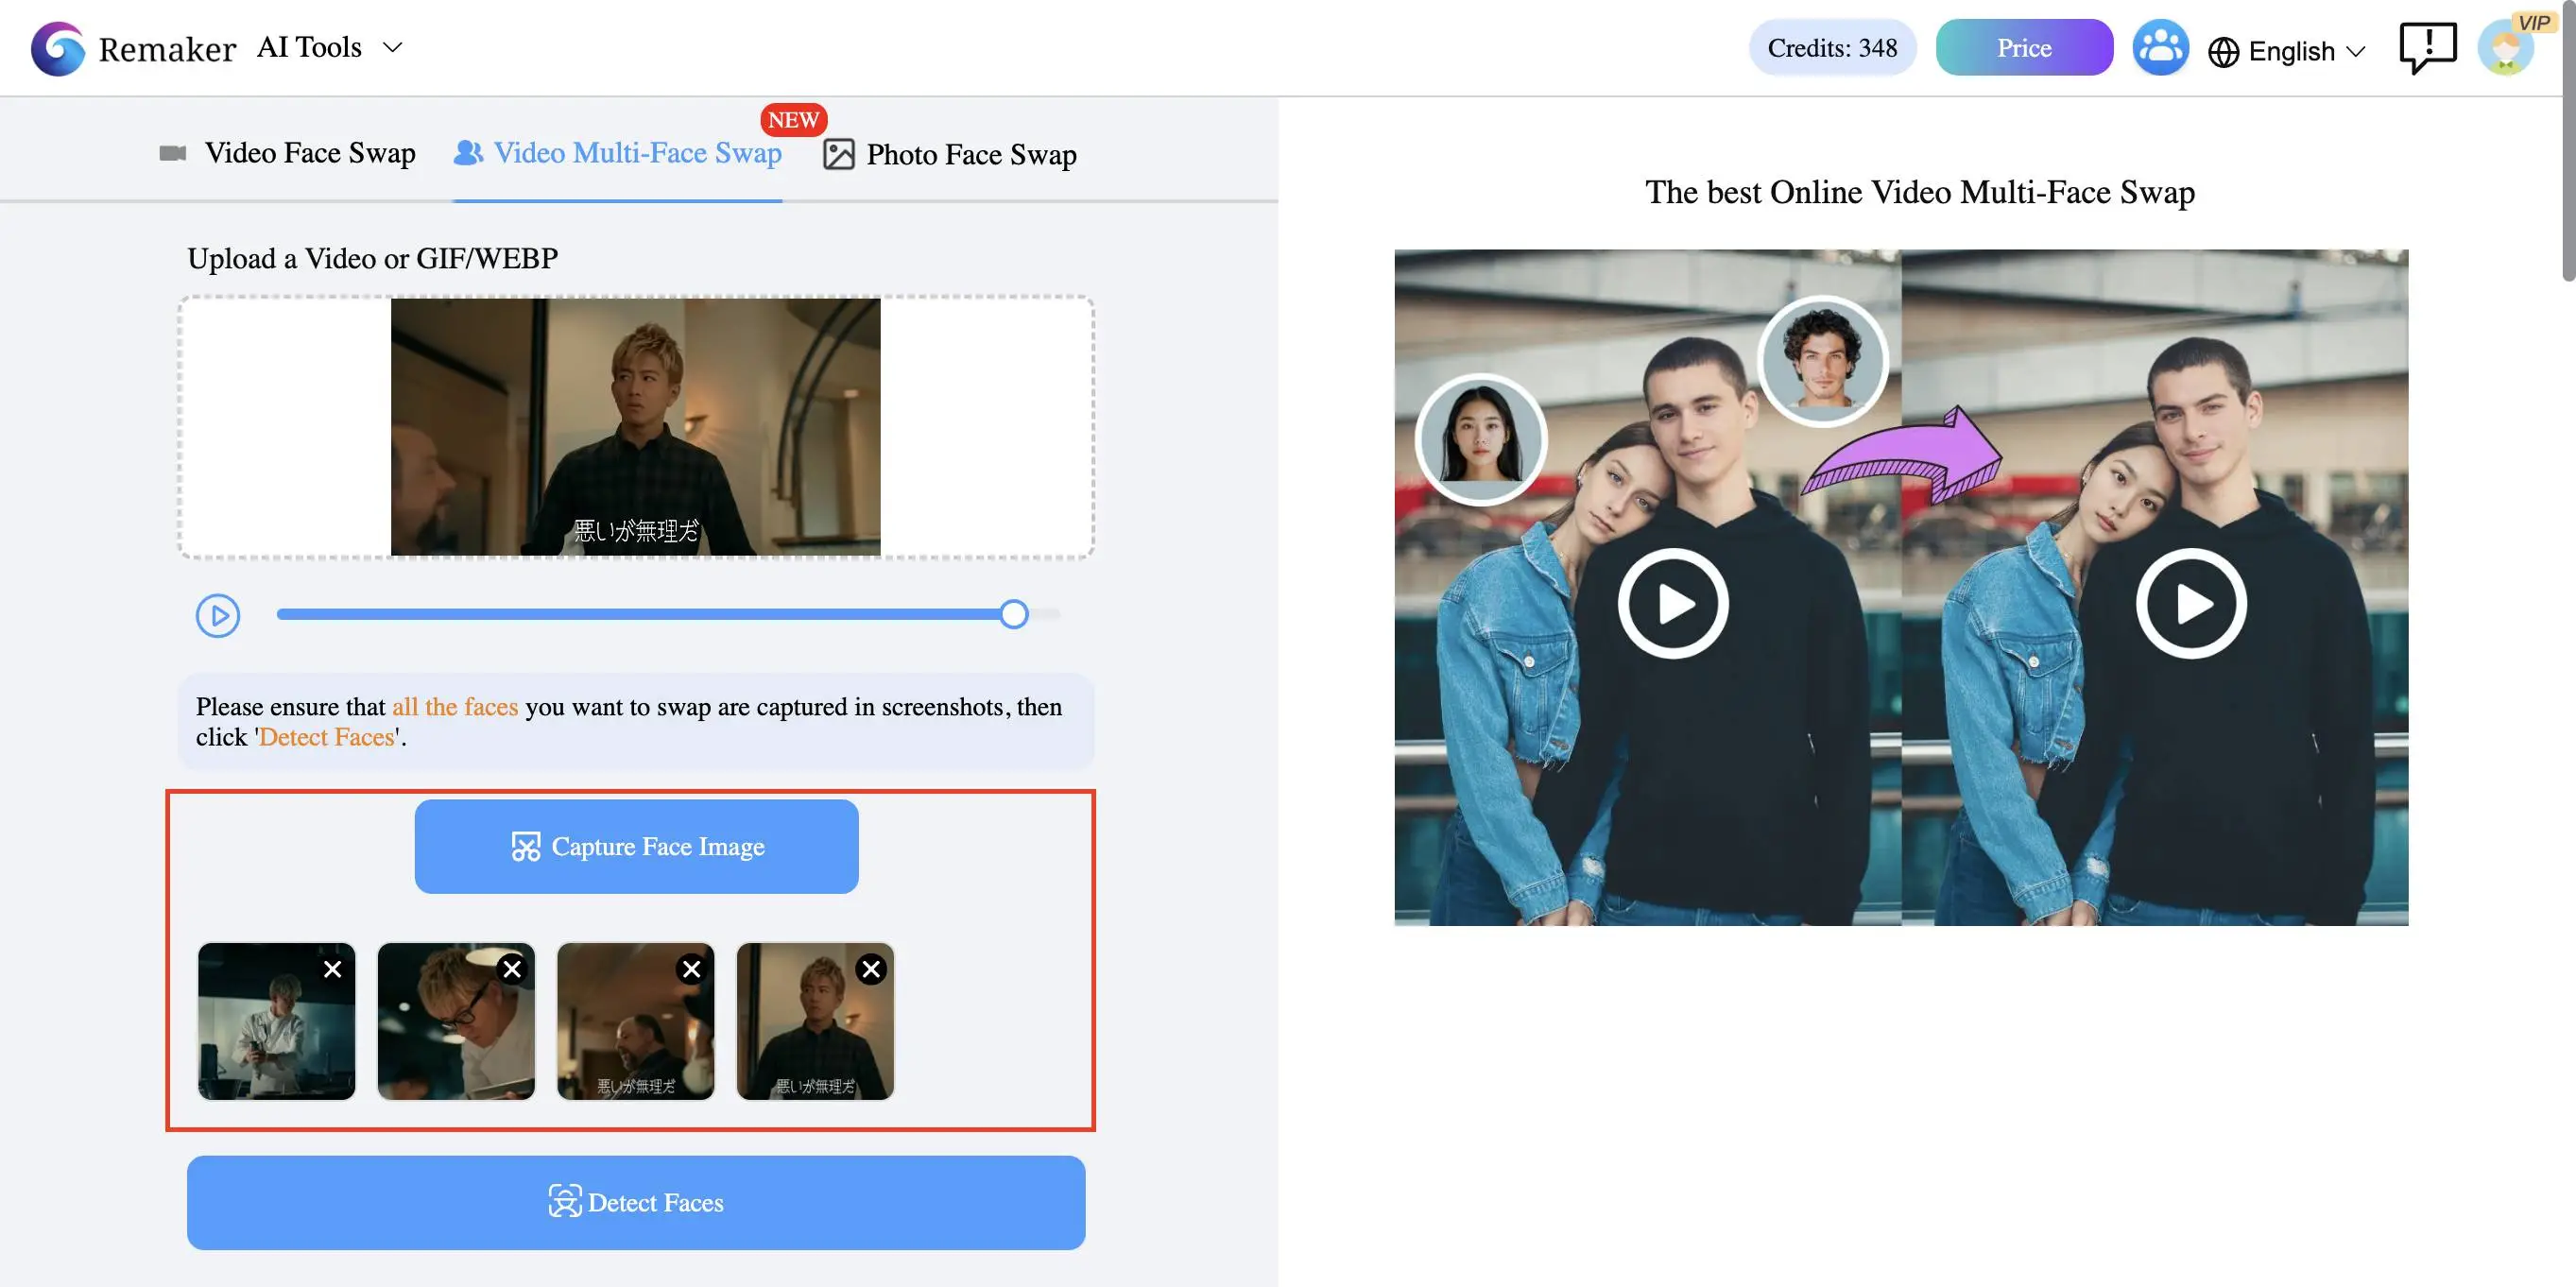Click the video progress slider handle

1013,614
